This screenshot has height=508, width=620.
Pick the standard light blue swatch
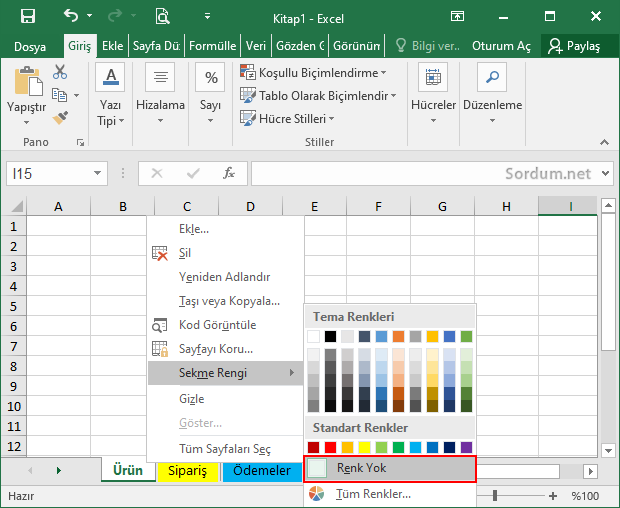click(415, 447)
